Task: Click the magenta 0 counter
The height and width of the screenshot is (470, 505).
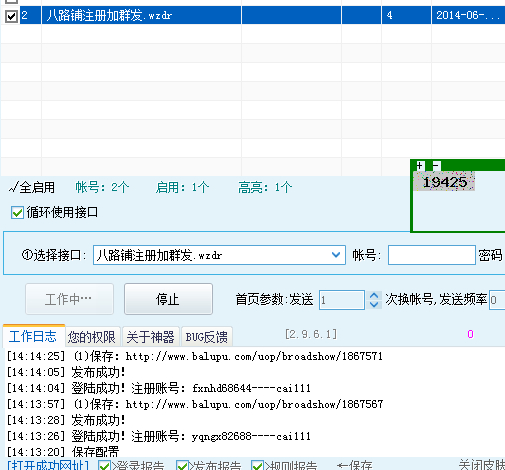Action: pyautogui.click(x=470, y=334)
